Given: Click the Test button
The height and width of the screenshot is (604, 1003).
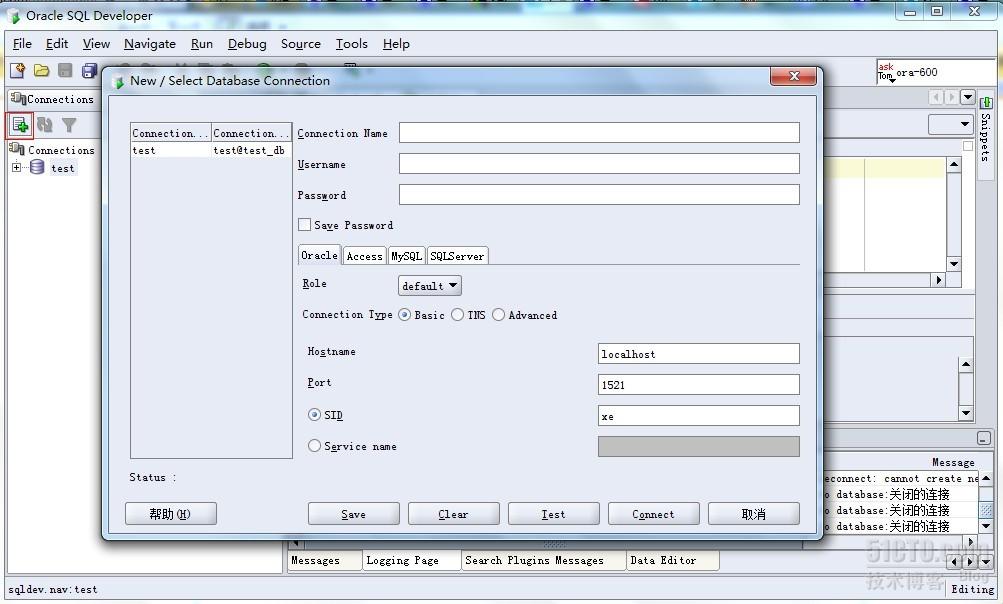Looking at the screenshot, I should pos(553,513).
